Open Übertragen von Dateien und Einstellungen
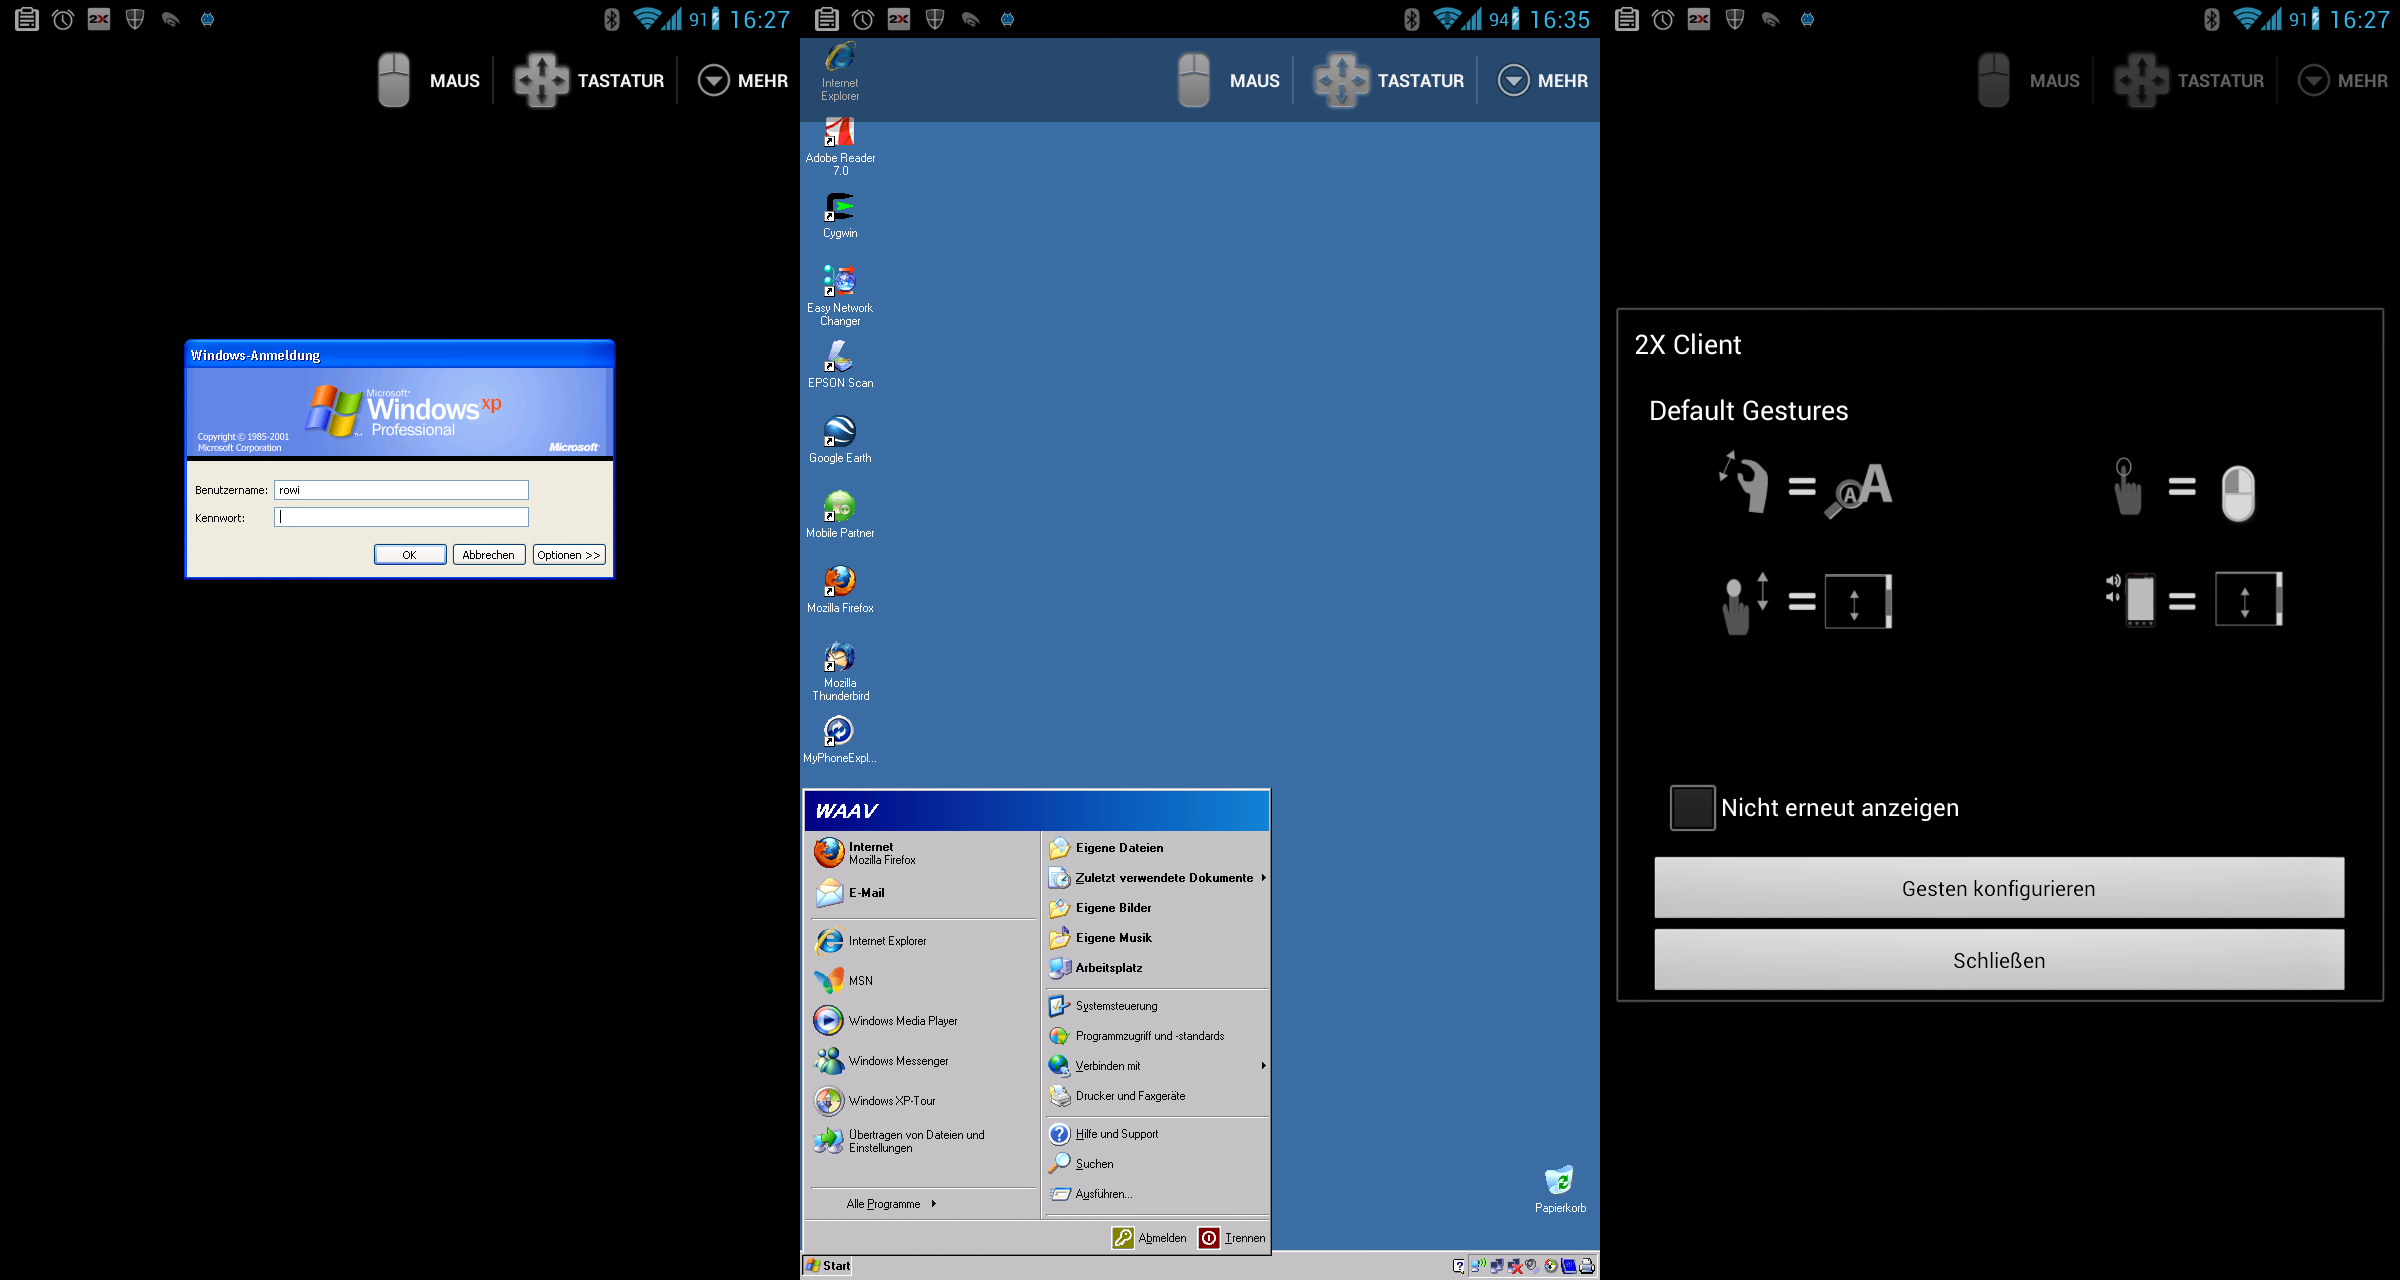 coord(922,1141)
